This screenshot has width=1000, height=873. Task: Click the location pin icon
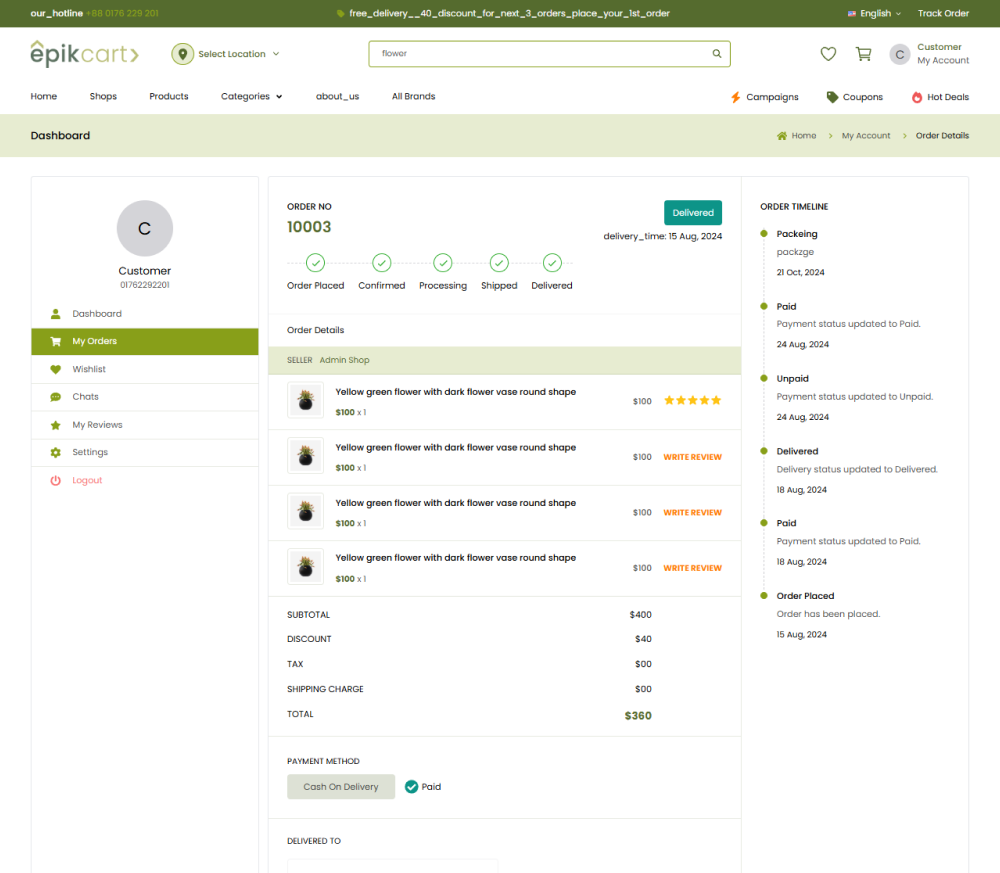(182, 54)
